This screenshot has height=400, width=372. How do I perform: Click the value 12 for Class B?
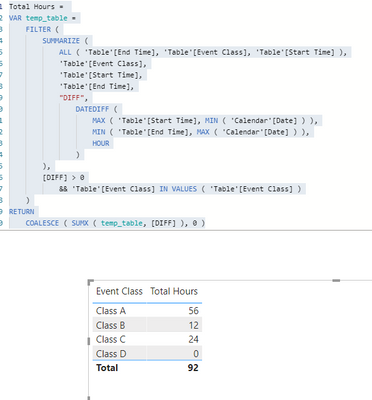pos(193,325)
